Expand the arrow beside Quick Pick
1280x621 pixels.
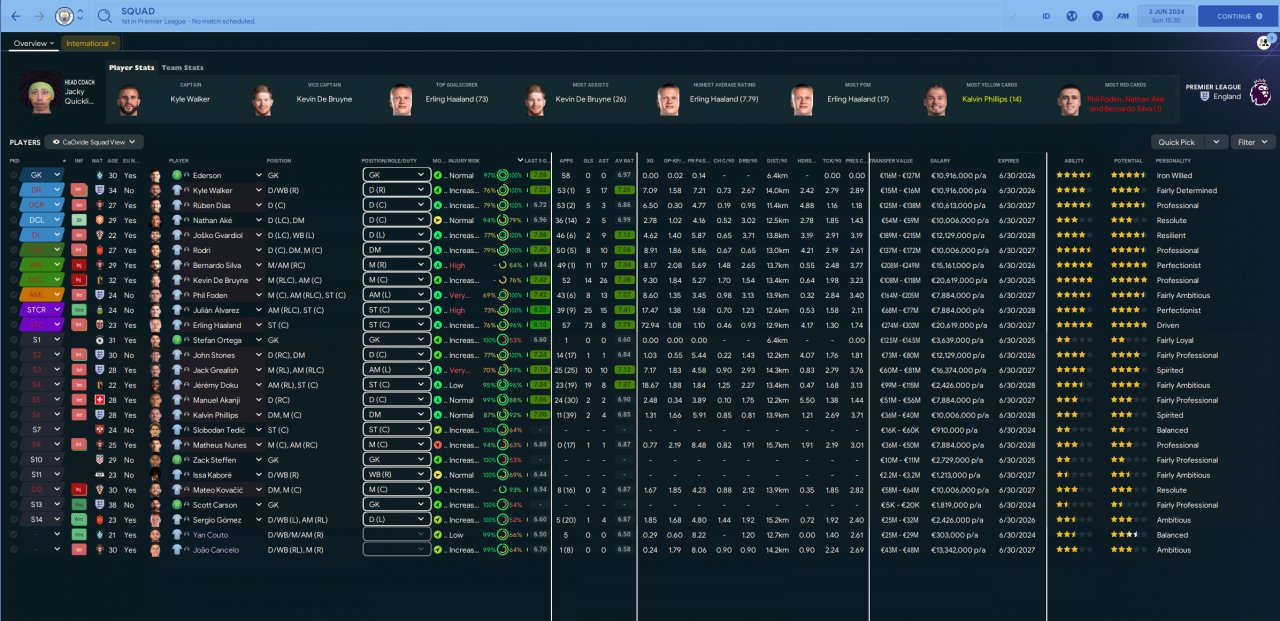click(x=1216, y=142)
